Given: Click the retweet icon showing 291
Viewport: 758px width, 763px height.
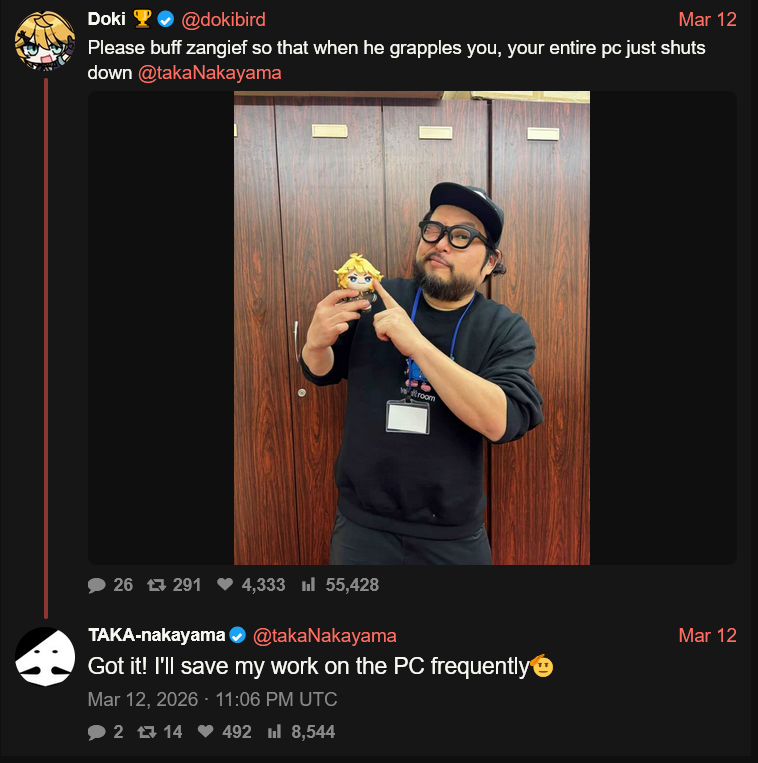Looking at the screenshot, I should (157, 585).
